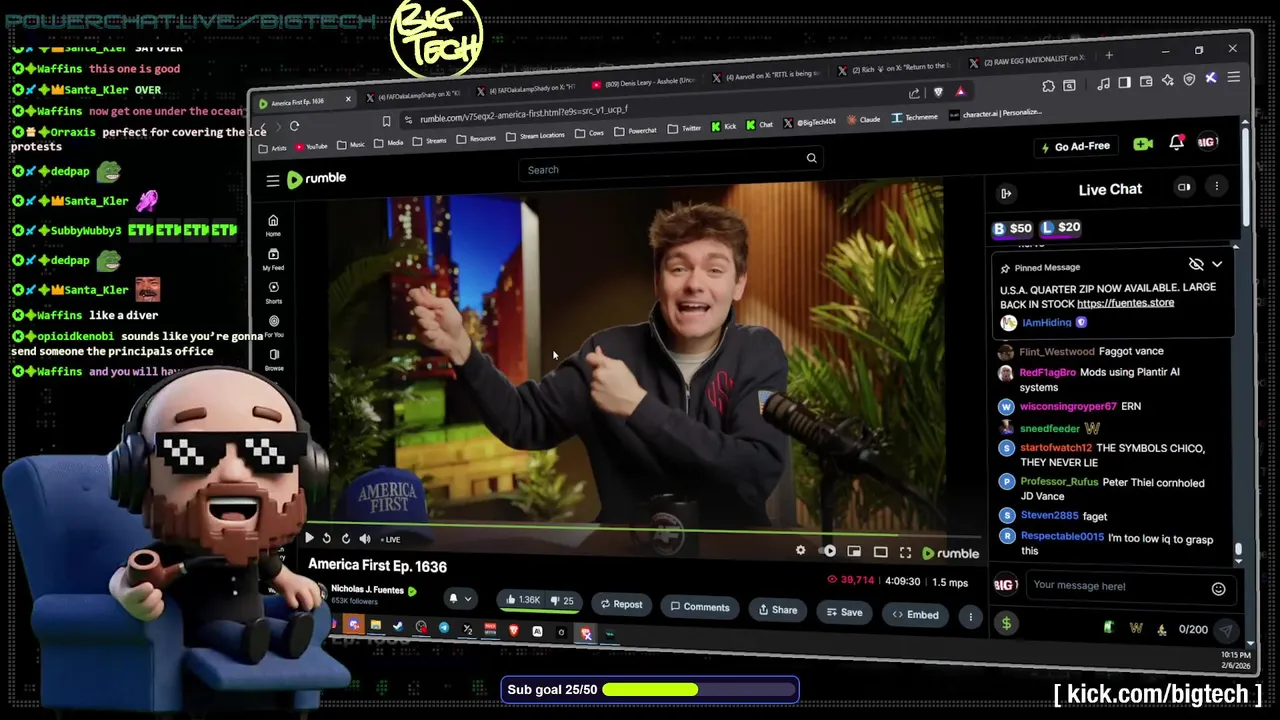1280x720 pixels.
Task: Click the send message arrow icon
Action: point(1226,631)
